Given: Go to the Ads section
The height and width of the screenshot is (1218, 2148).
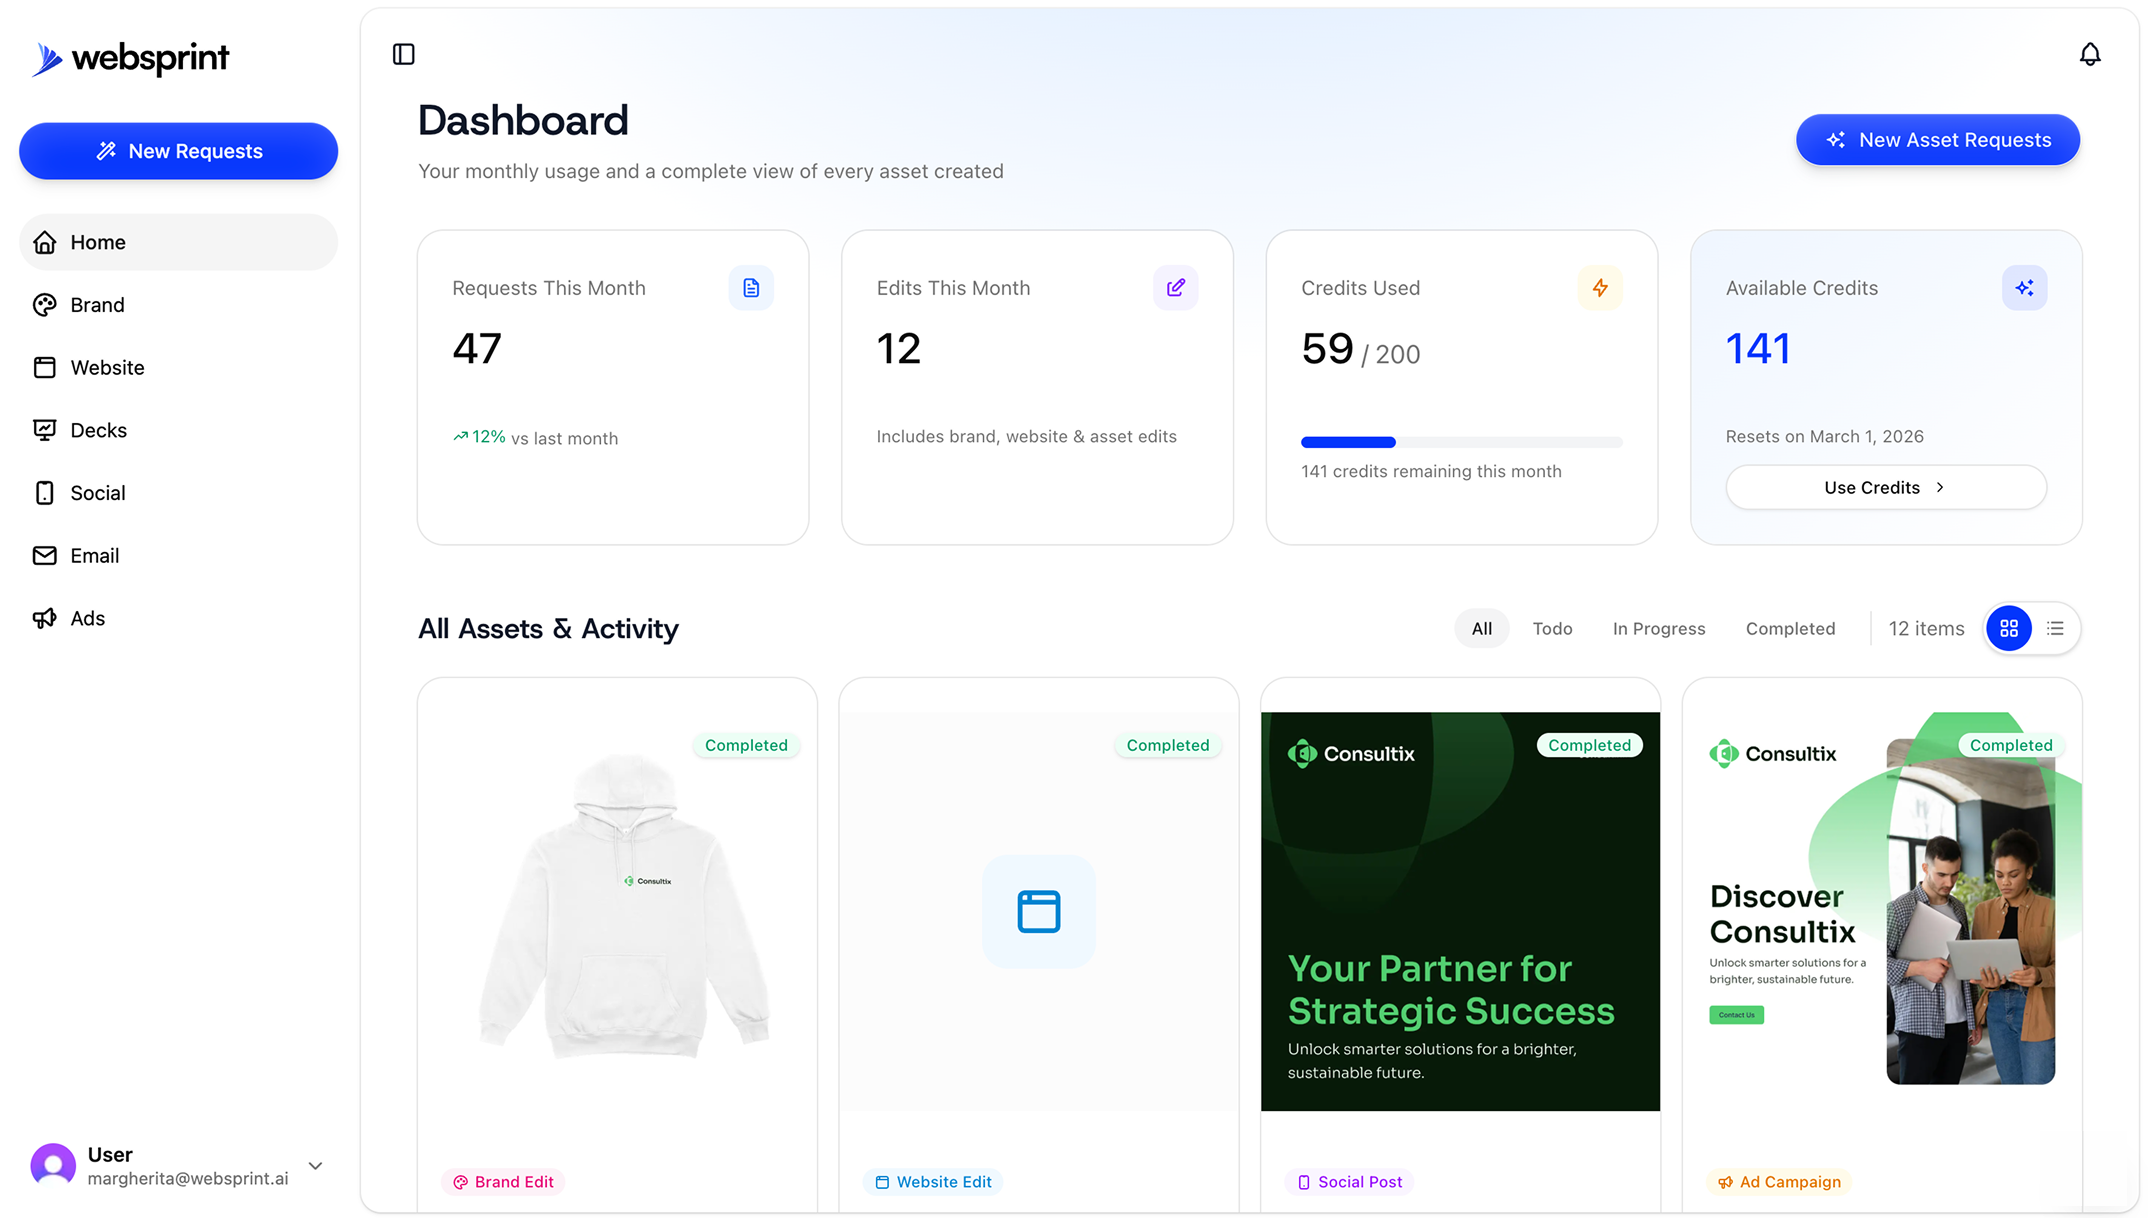Looking at the screenshot, I should tap(88, 618).
